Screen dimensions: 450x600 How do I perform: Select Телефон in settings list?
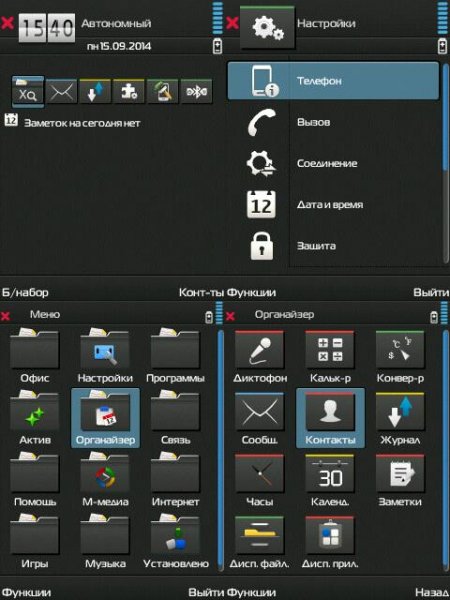point(333,81)
